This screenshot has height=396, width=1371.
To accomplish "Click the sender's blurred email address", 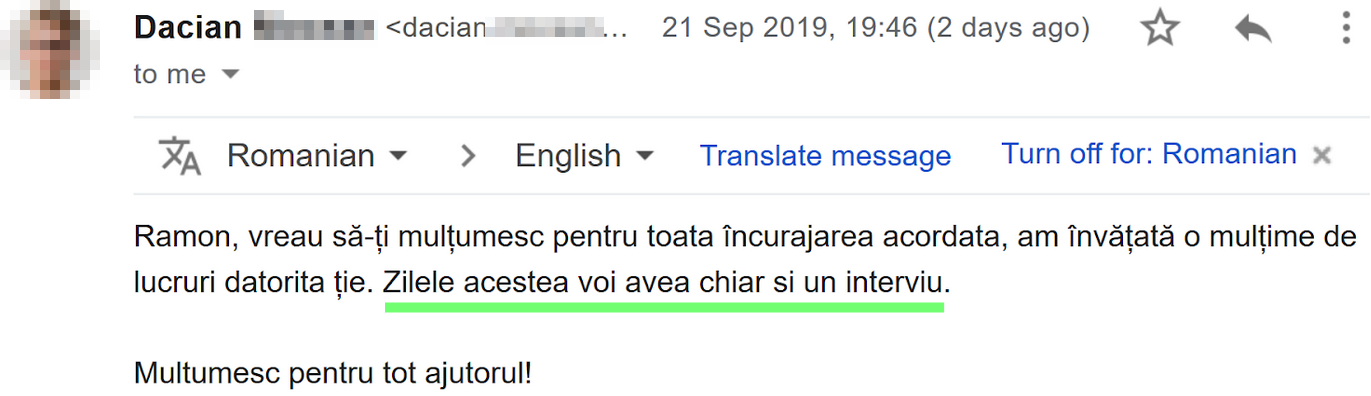I will [x=507, y=29].
